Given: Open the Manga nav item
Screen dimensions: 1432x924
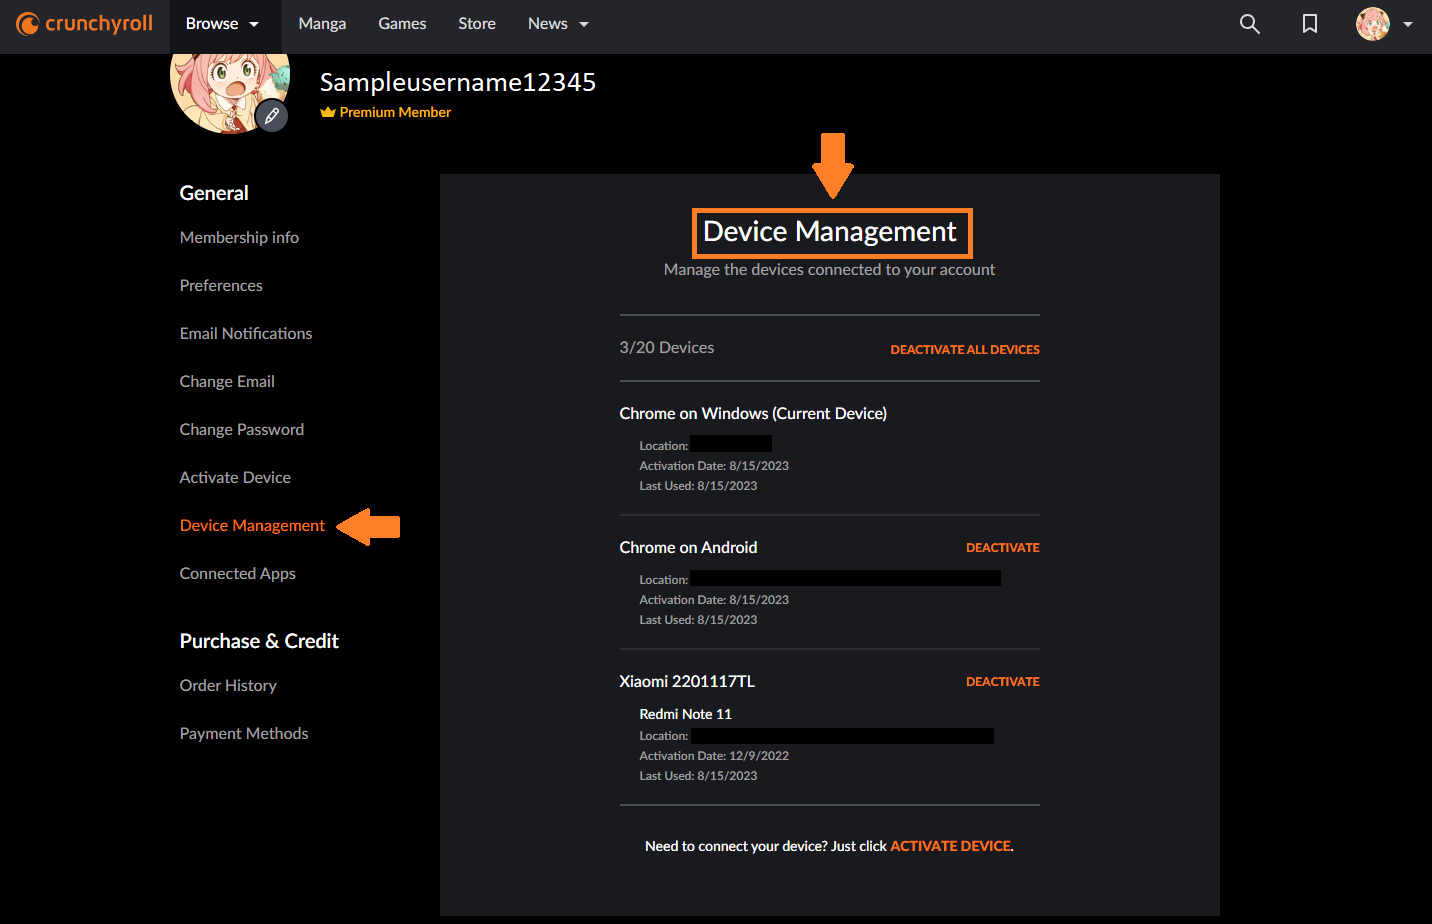Looking at the screenshot, I should (322, 23).
